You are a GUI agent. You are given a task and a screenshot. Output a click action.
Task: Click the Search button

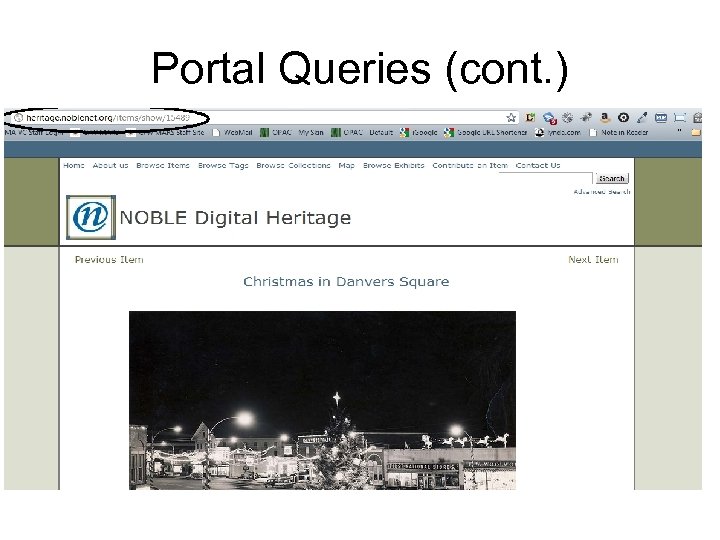click(612, 178)
